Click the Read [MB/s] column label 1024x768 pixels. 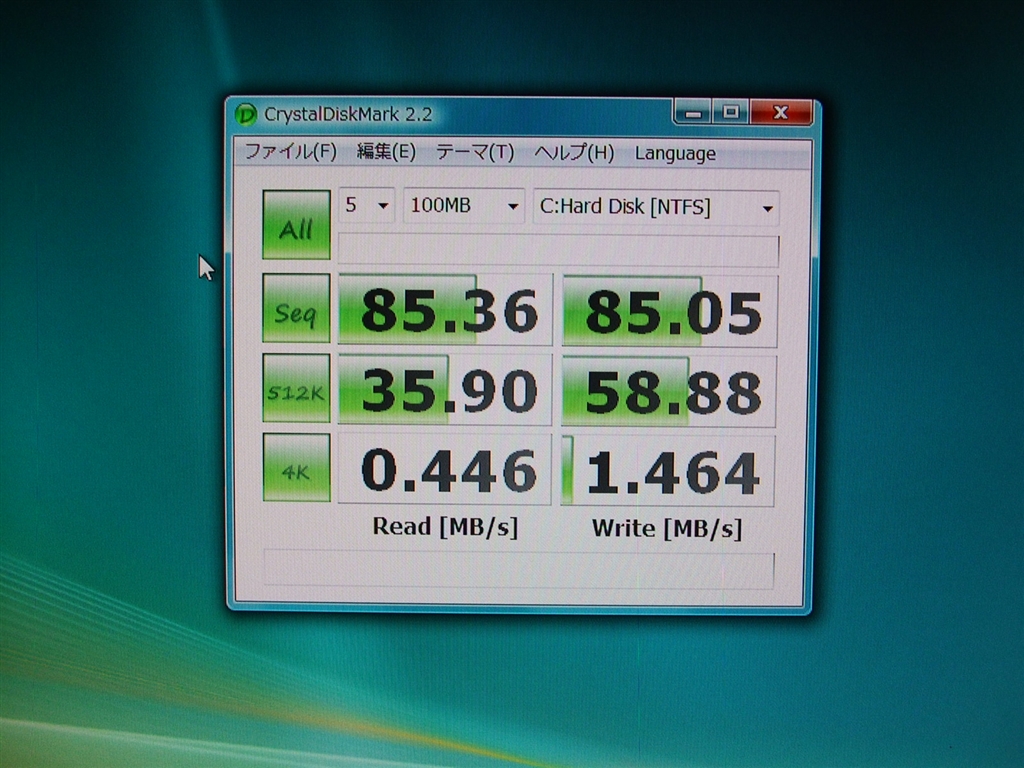(445, 526)
